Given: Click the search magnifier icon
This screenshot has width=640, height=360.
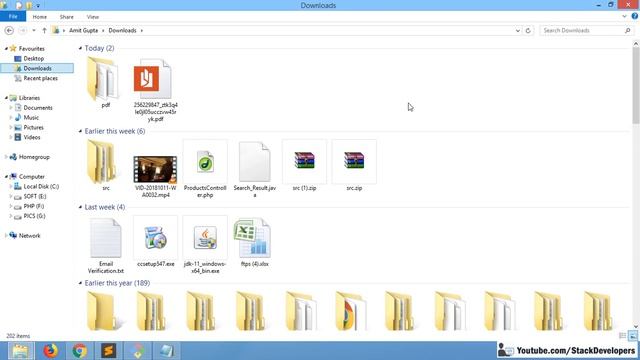Looking at the screenshot, I should [628, 31].
